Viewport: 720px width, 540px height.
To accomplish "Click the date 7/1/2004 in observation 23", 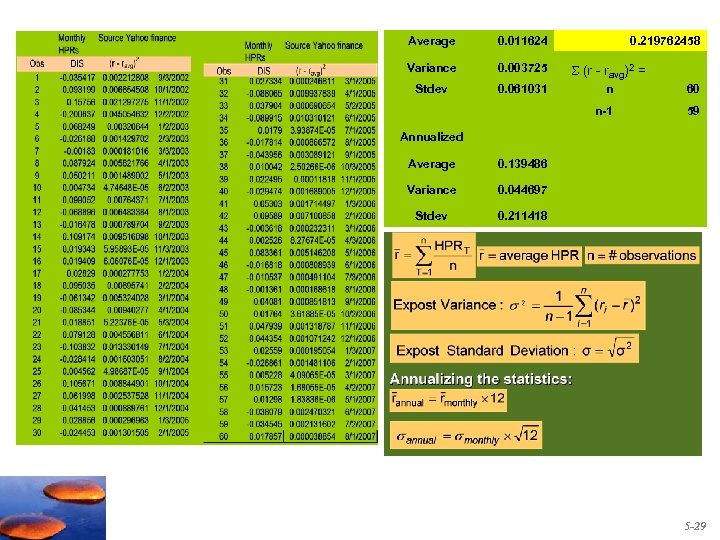I will (x=174, y=347).
